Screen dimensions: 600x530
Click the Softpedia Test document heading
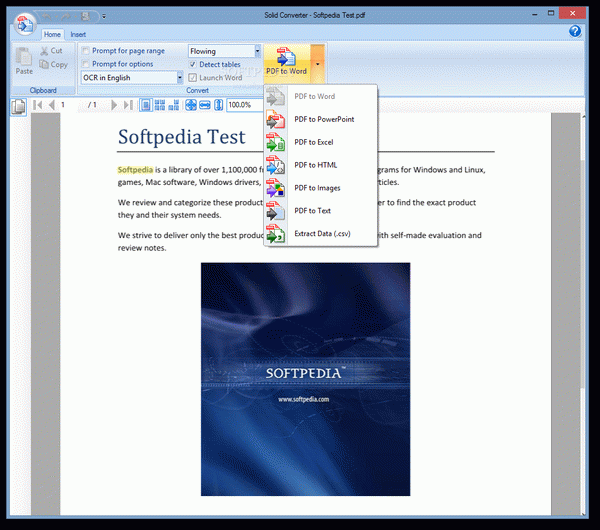coord(181,137)
